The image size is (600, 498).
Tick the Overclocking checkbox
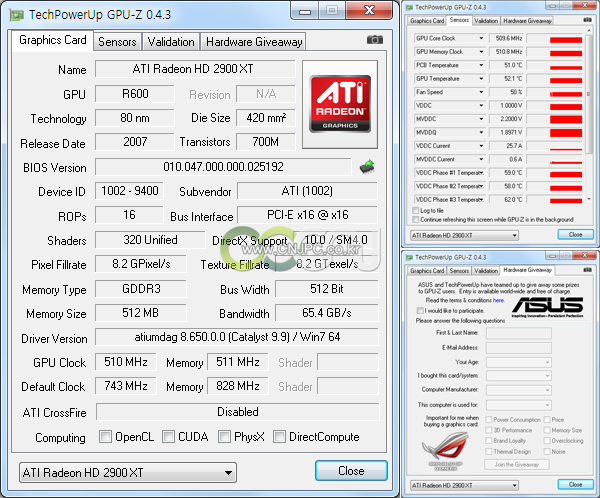pyautogui.click(x=547, y=441)
